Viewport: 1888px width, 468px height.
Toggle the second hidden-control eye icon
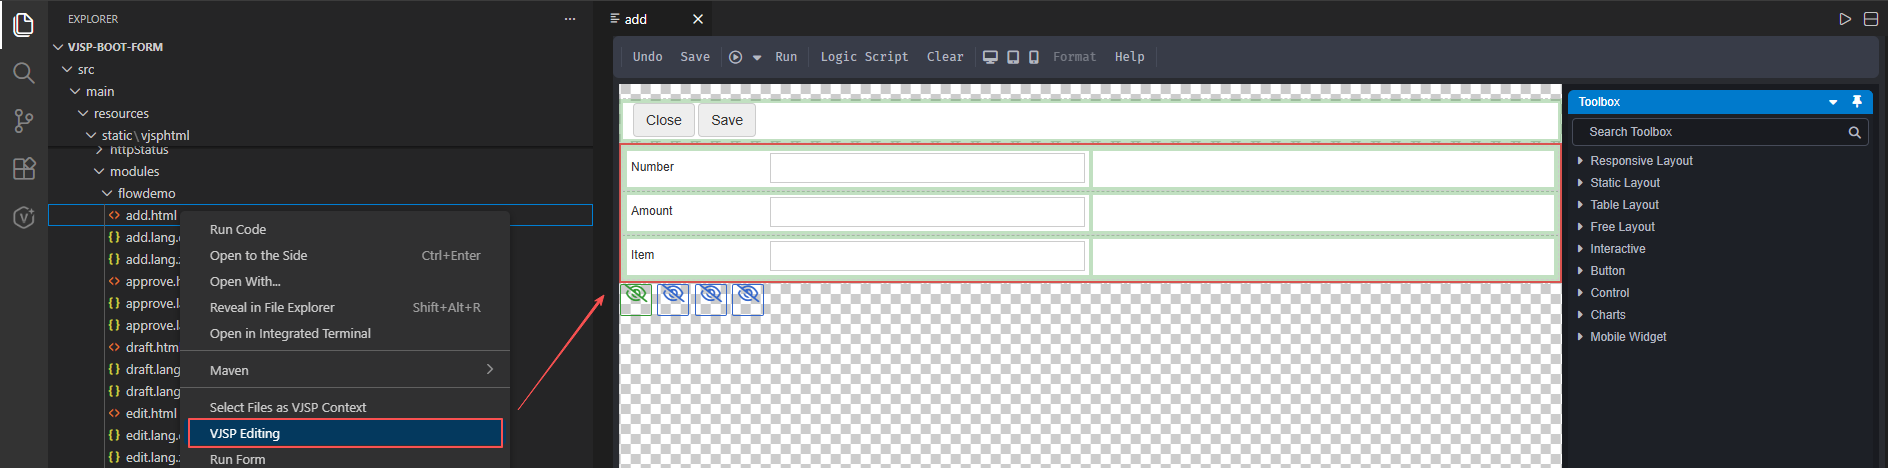(673, 298)
